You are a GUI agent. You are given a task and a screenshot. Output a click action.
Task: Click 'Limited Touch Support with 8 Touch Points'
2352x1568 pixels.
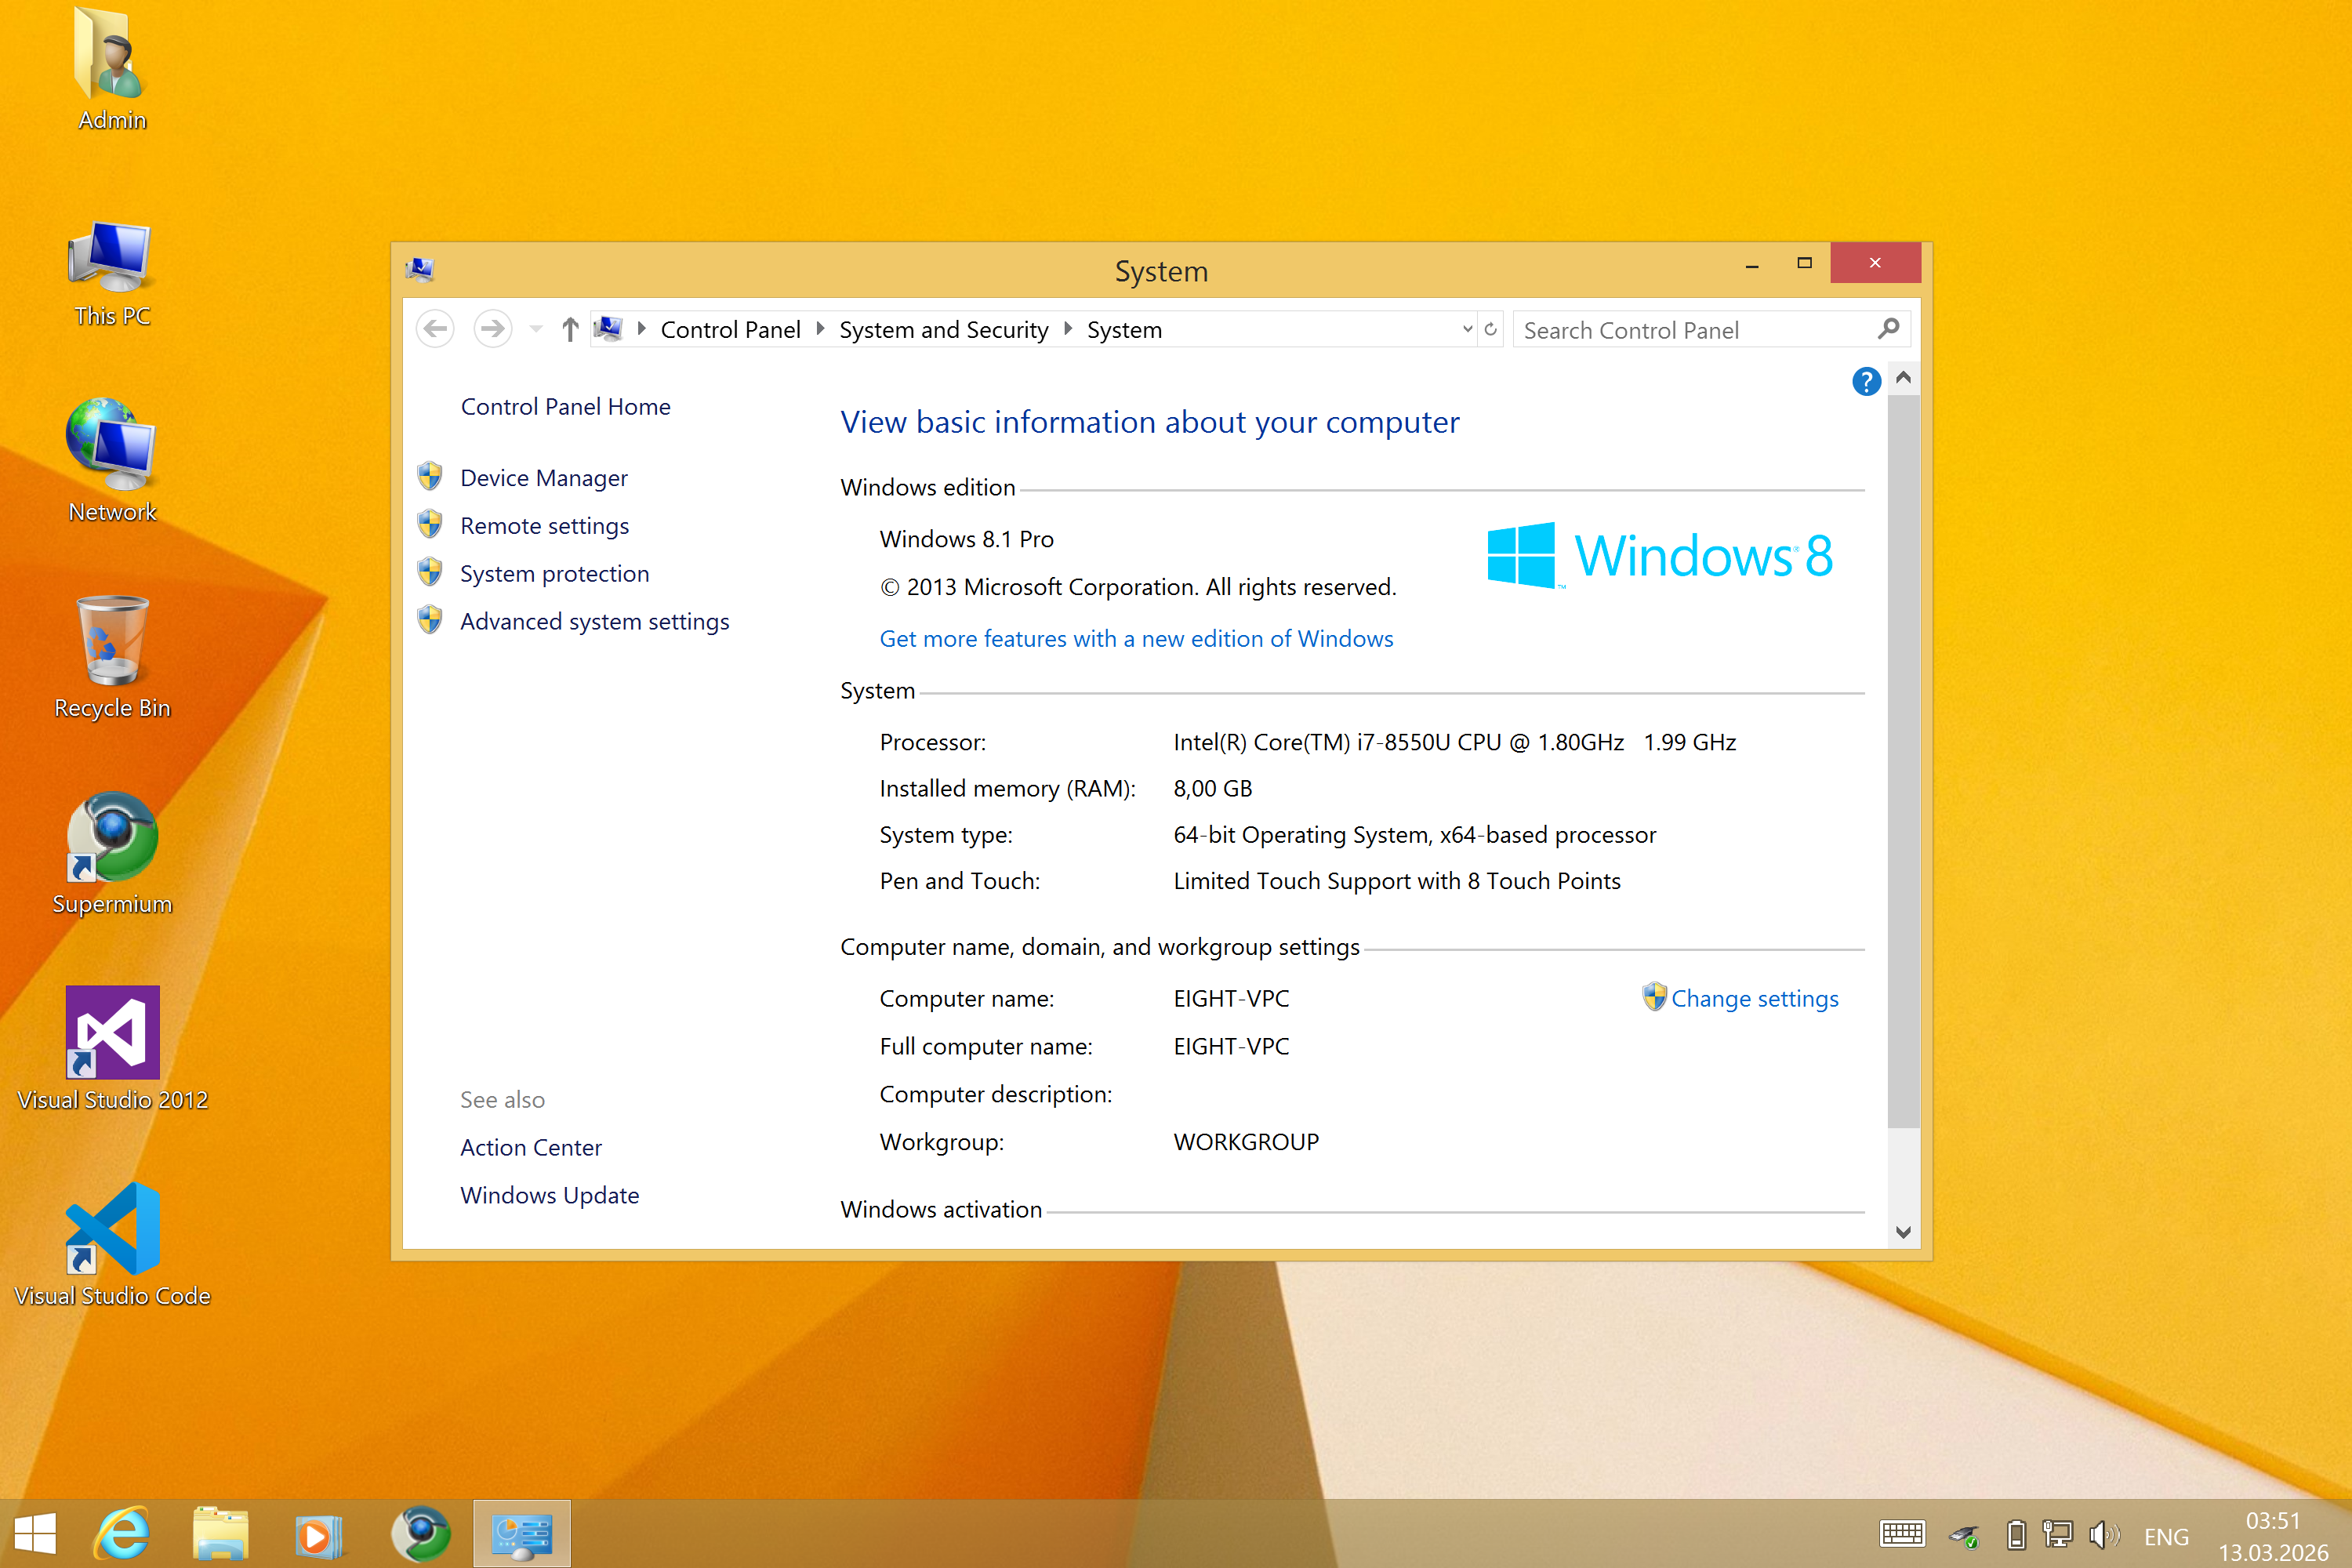(1397, 881)
